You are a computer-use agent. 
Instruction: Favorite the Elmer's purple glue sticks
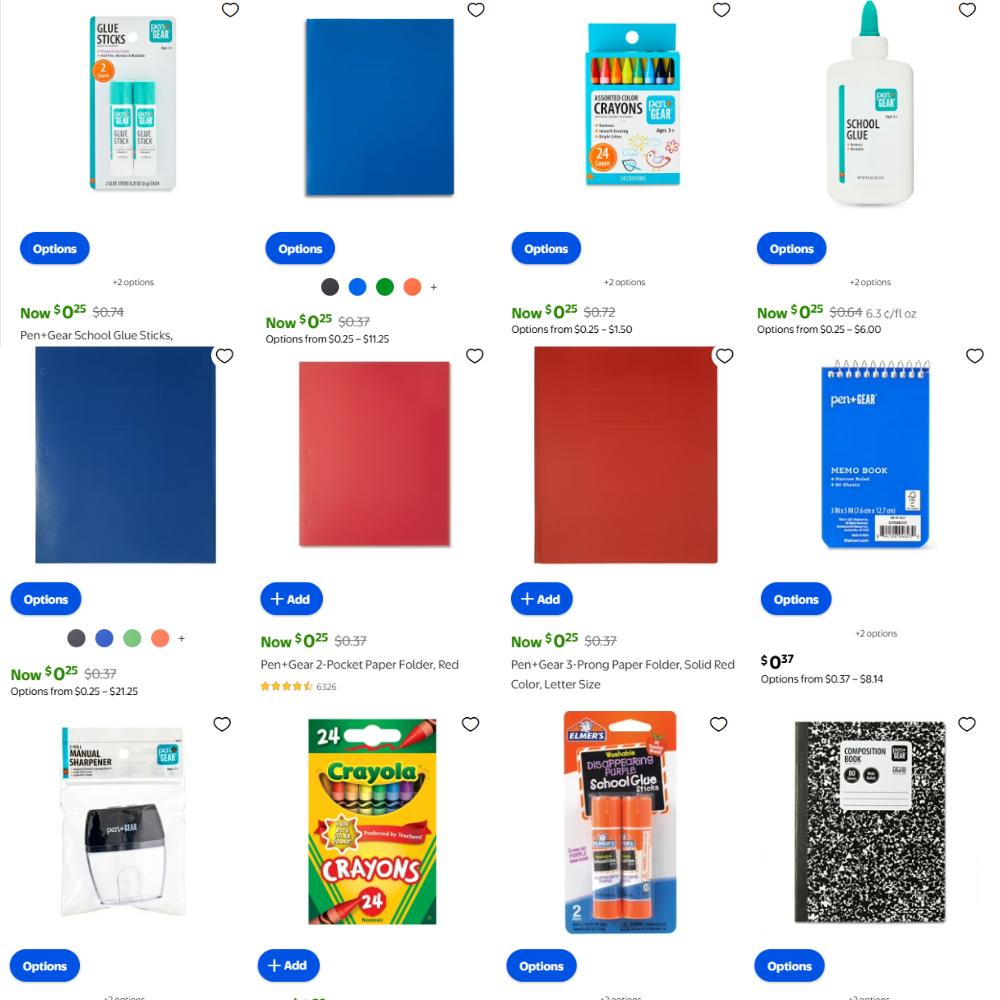pyautogui.click(x=719, y=724)
